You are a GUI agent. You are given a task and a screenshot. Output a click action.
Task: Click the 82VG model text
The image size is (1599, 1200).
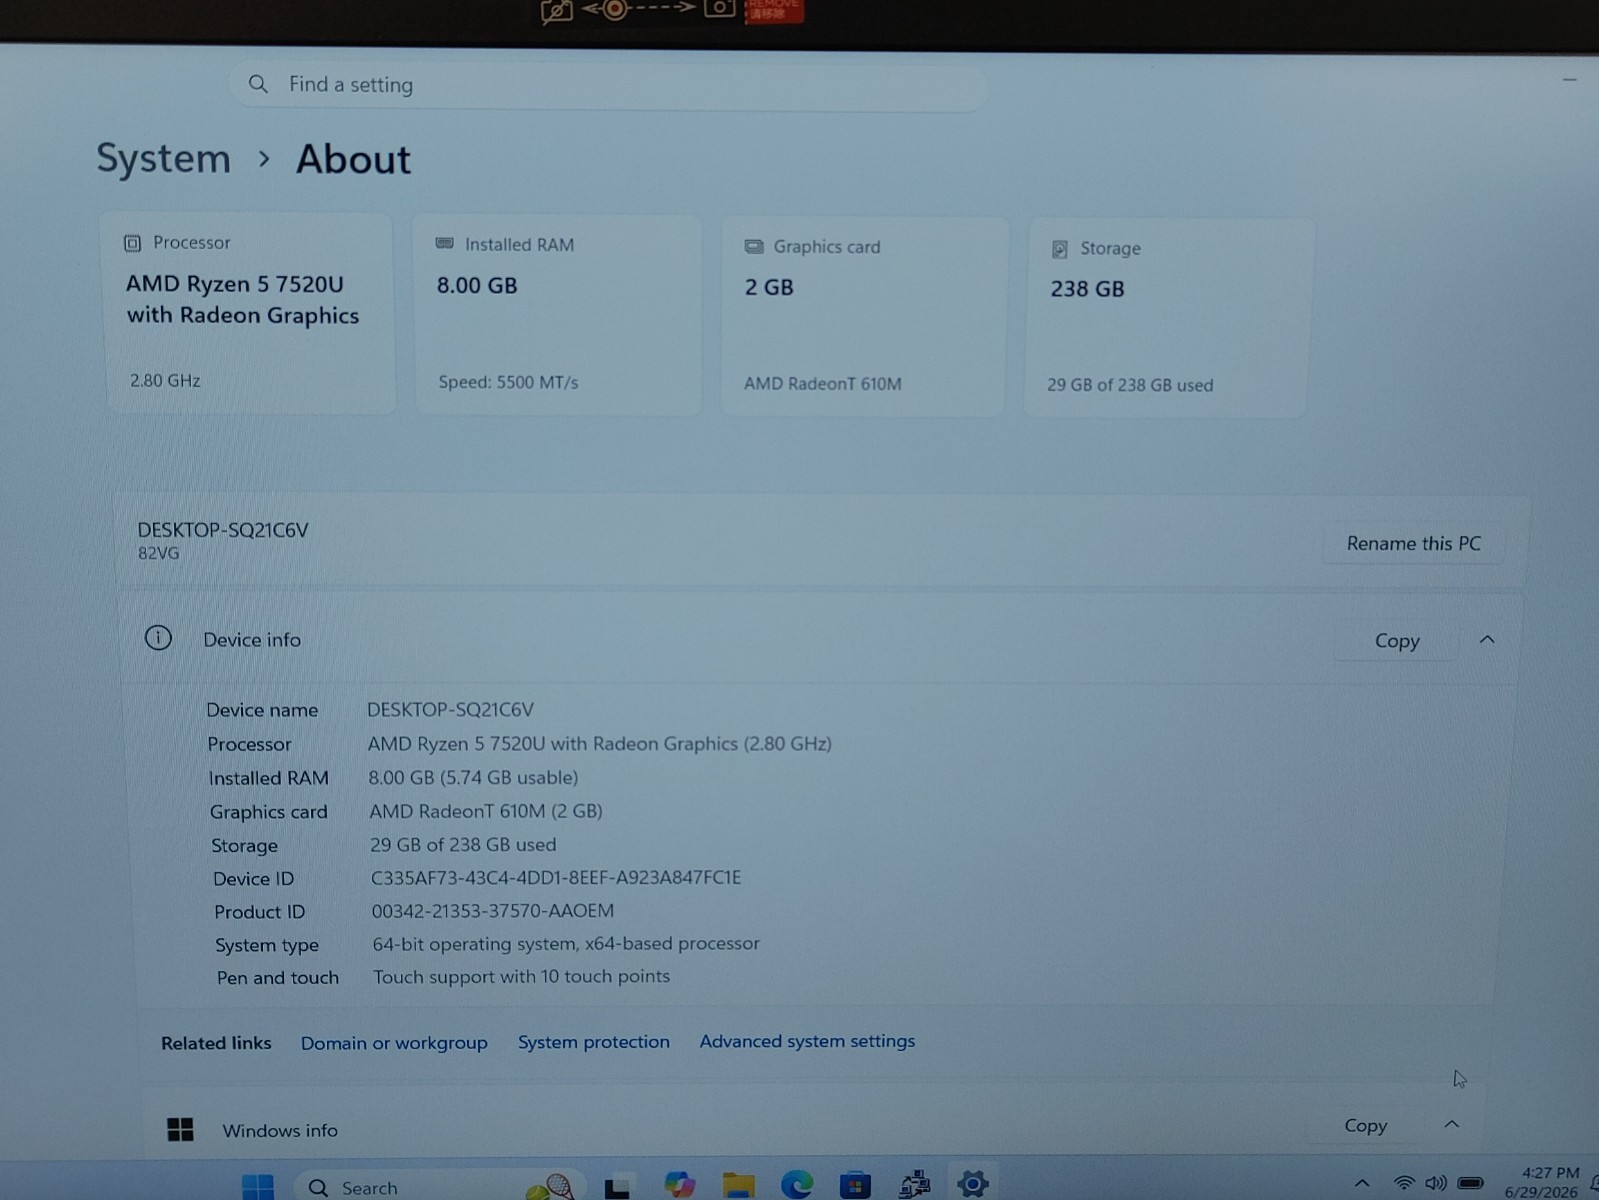[x=159, y=553]
